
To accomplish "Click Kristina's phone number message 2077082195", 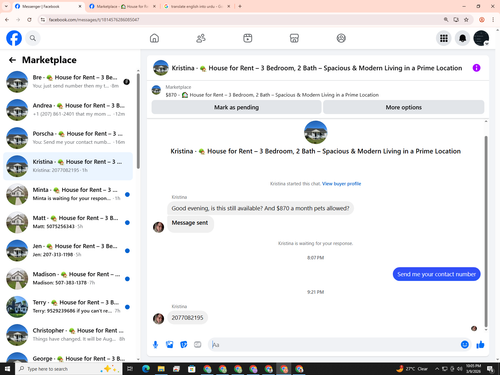I will [187, 318].
